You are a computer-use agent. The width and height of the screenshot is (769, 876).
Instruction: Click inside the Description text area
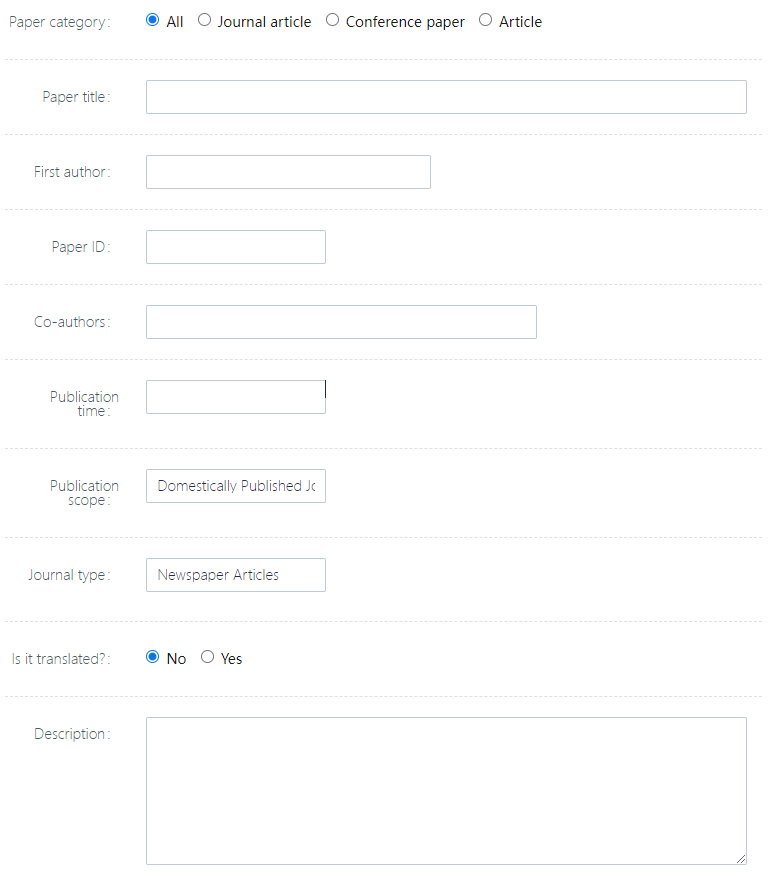(x=446, y=790)
